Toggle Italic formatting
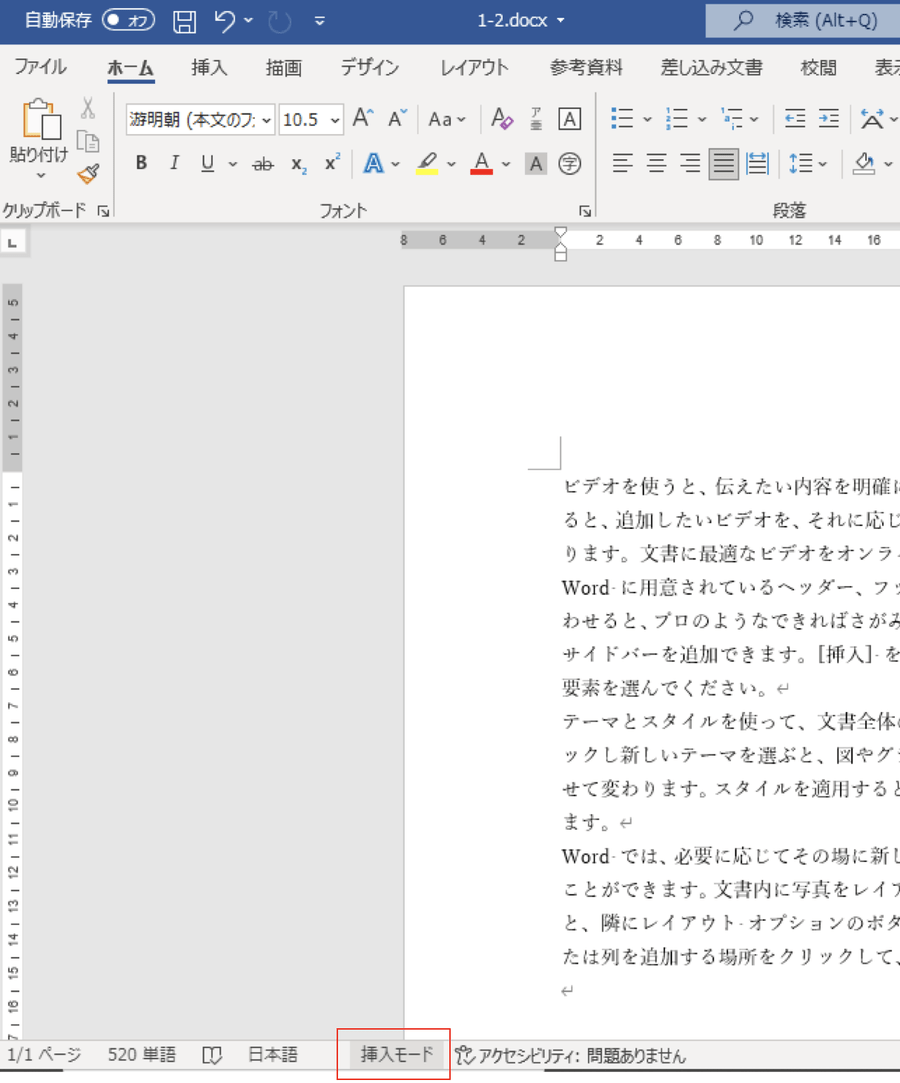The height and width of the screenshot is (1083, 900). coord(174,164)
